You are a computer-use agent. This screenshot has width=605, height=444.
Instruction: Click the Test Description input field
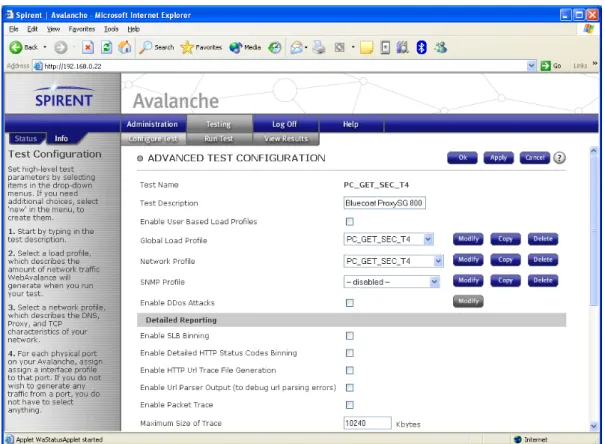pyautogui.click(x=384, y=203)
